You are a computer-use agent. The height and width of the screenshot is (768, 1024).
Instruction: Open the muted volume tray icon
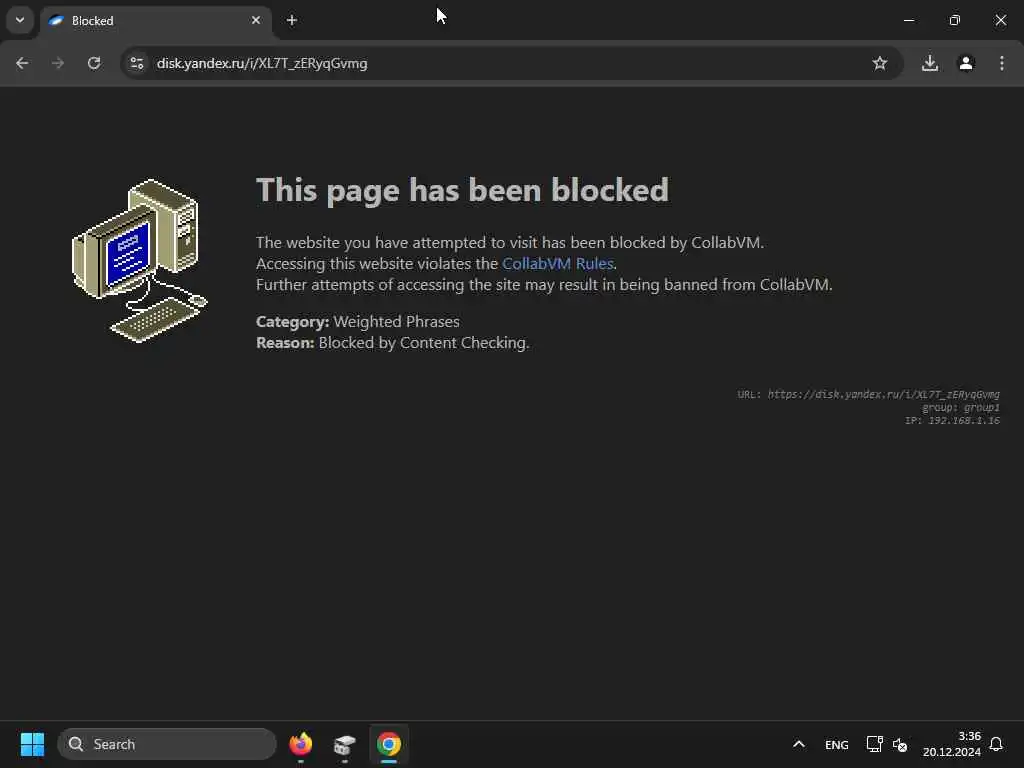click(900, 744)
